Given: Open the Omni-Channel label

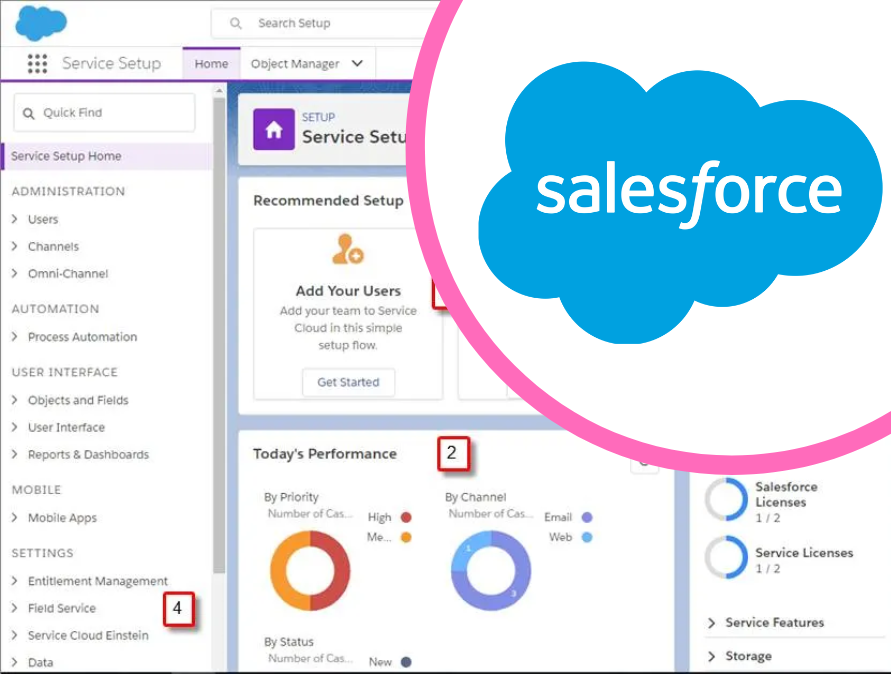Looking at the screenshot, I should 68,274.
